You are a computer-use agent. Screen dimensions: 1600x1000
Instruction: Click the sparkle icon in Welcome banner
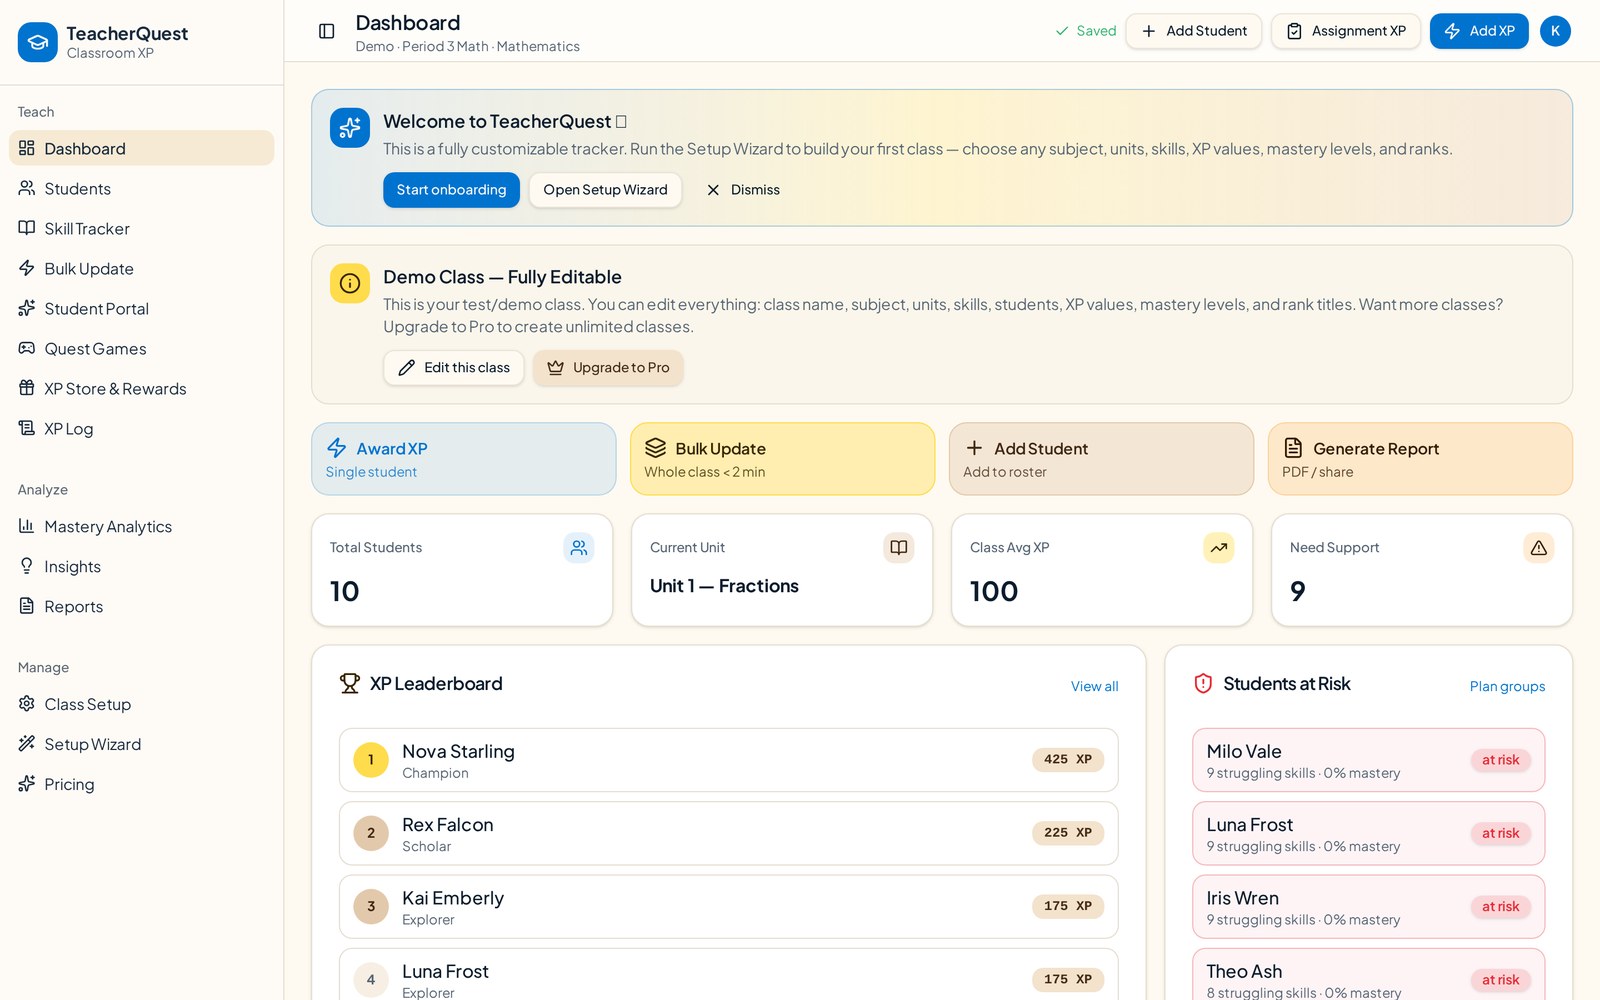[350, 128]
